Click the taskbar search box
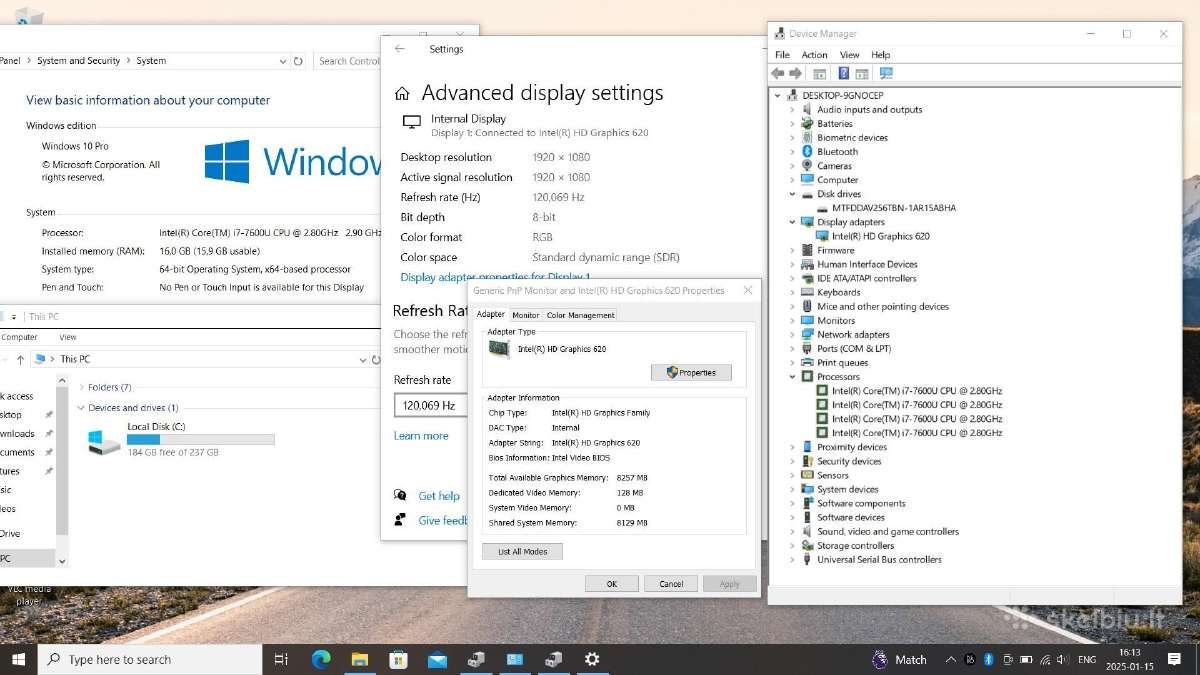 pos(150,659)
